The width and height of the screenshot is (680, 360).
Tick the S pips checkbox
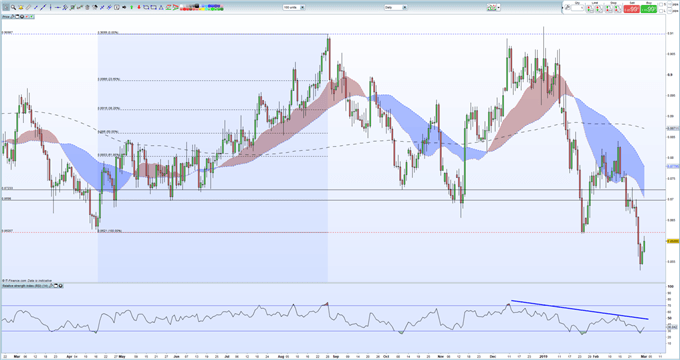click(x=661, y=4)
